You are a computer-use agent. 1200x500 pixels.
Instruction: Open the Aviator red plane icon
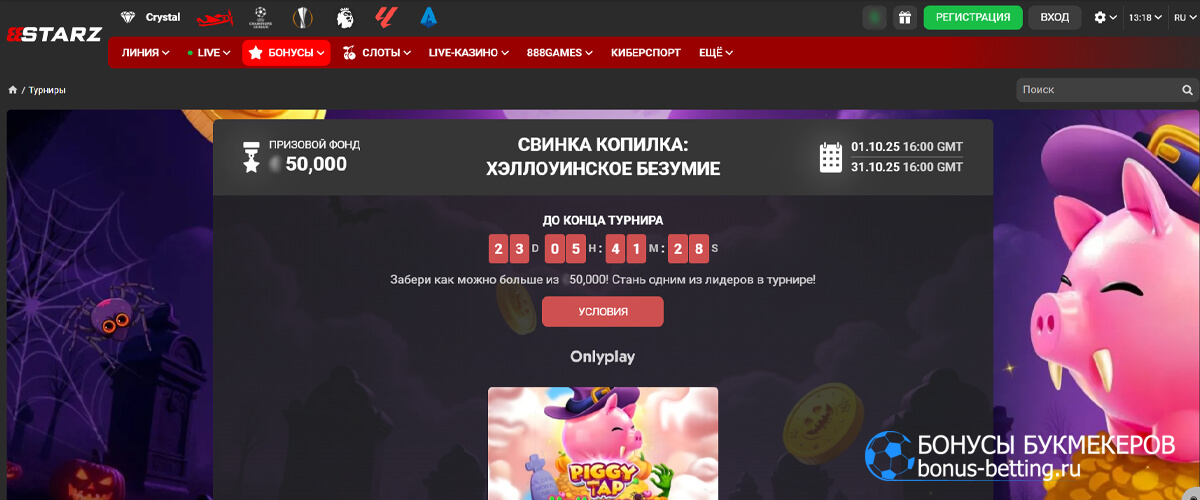pyautogui.click(x=212, y=17)
